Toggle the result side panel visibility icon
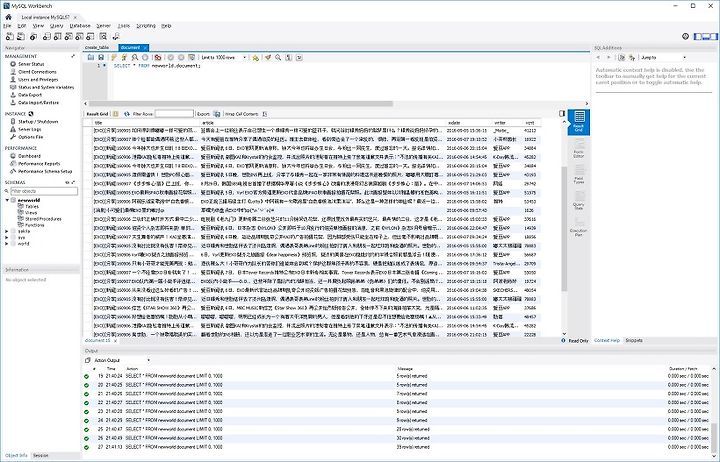The width and height of the screenshot is (720, 462). pos(562,113)
